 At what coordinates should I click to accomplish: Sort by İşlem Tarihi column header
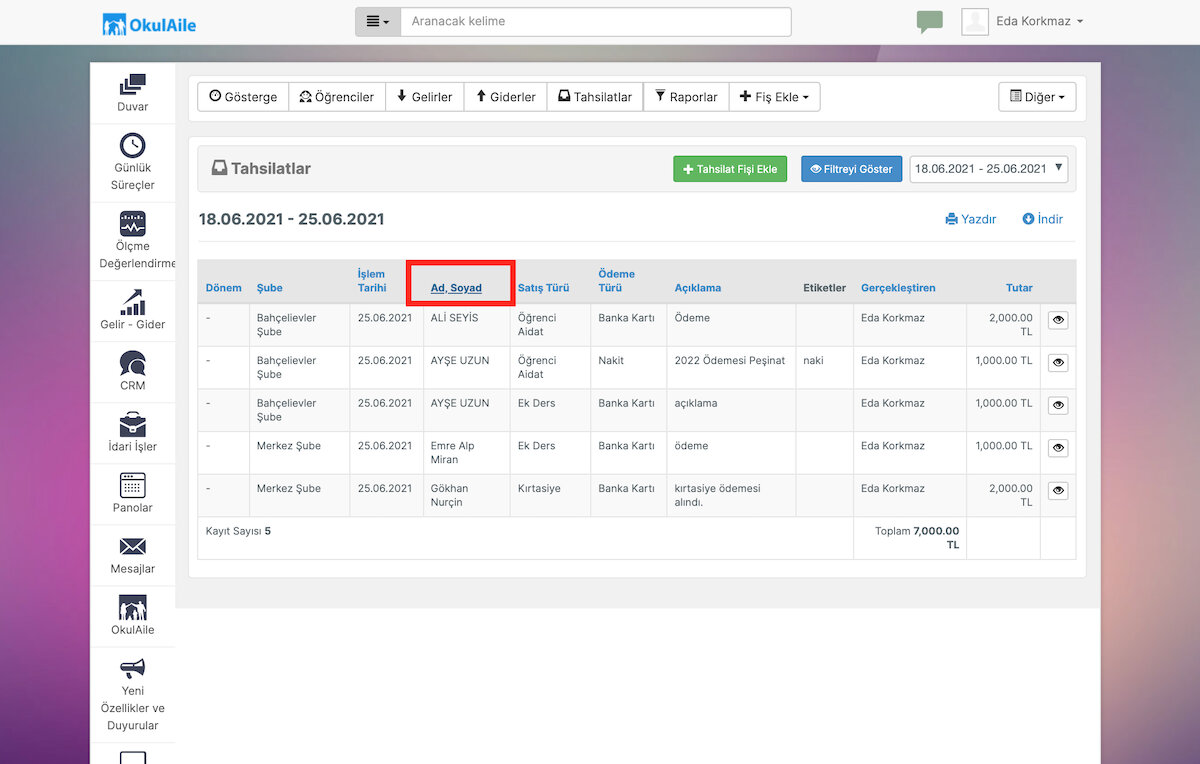(x=372, y=281)
